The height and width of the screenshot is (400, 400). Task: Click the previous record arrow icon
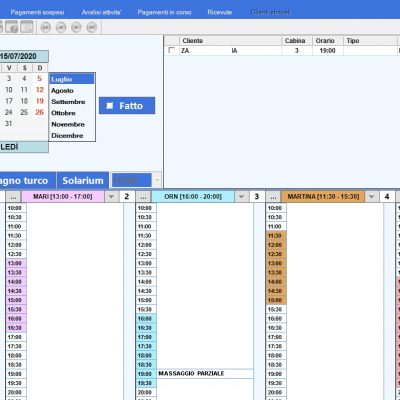click(61, 27)
